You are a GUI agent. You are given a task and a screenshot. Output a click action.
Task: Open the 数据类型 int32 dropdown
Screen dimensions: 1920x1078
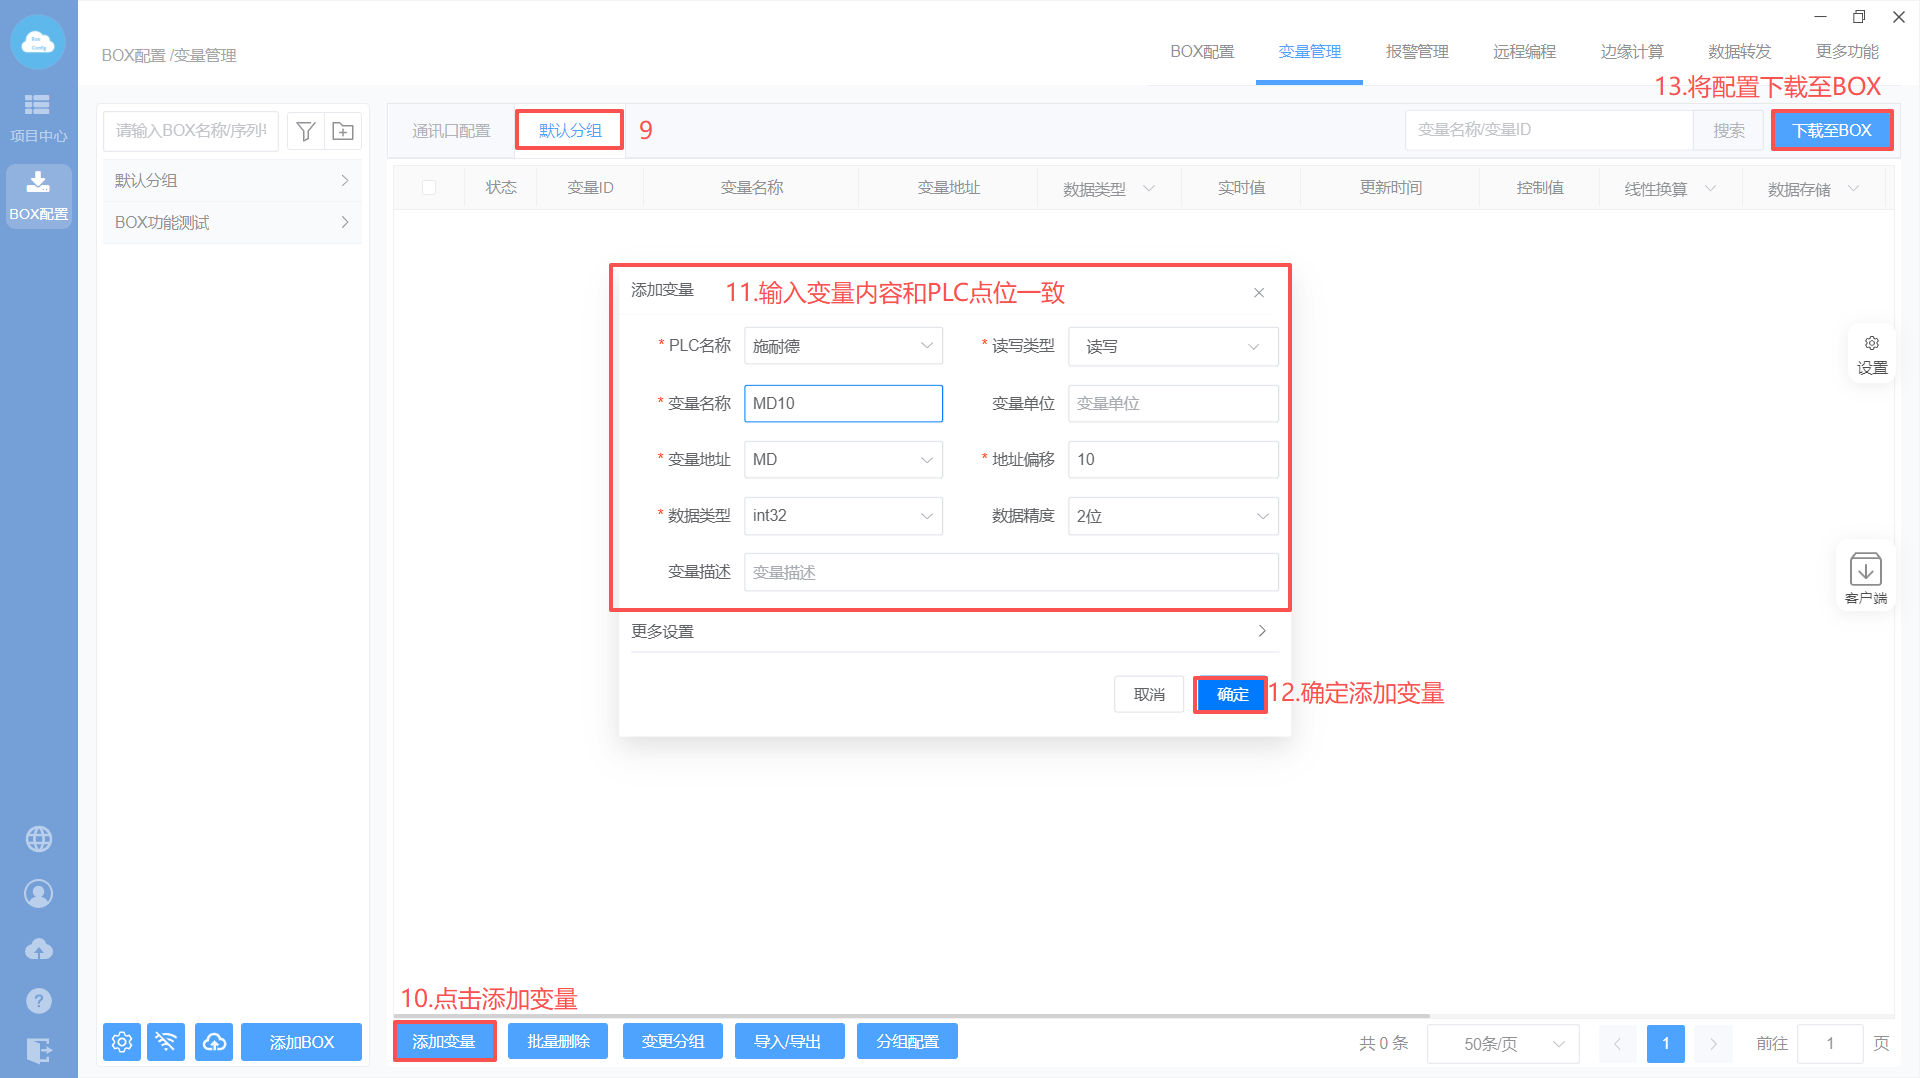[x=842, y=516]
